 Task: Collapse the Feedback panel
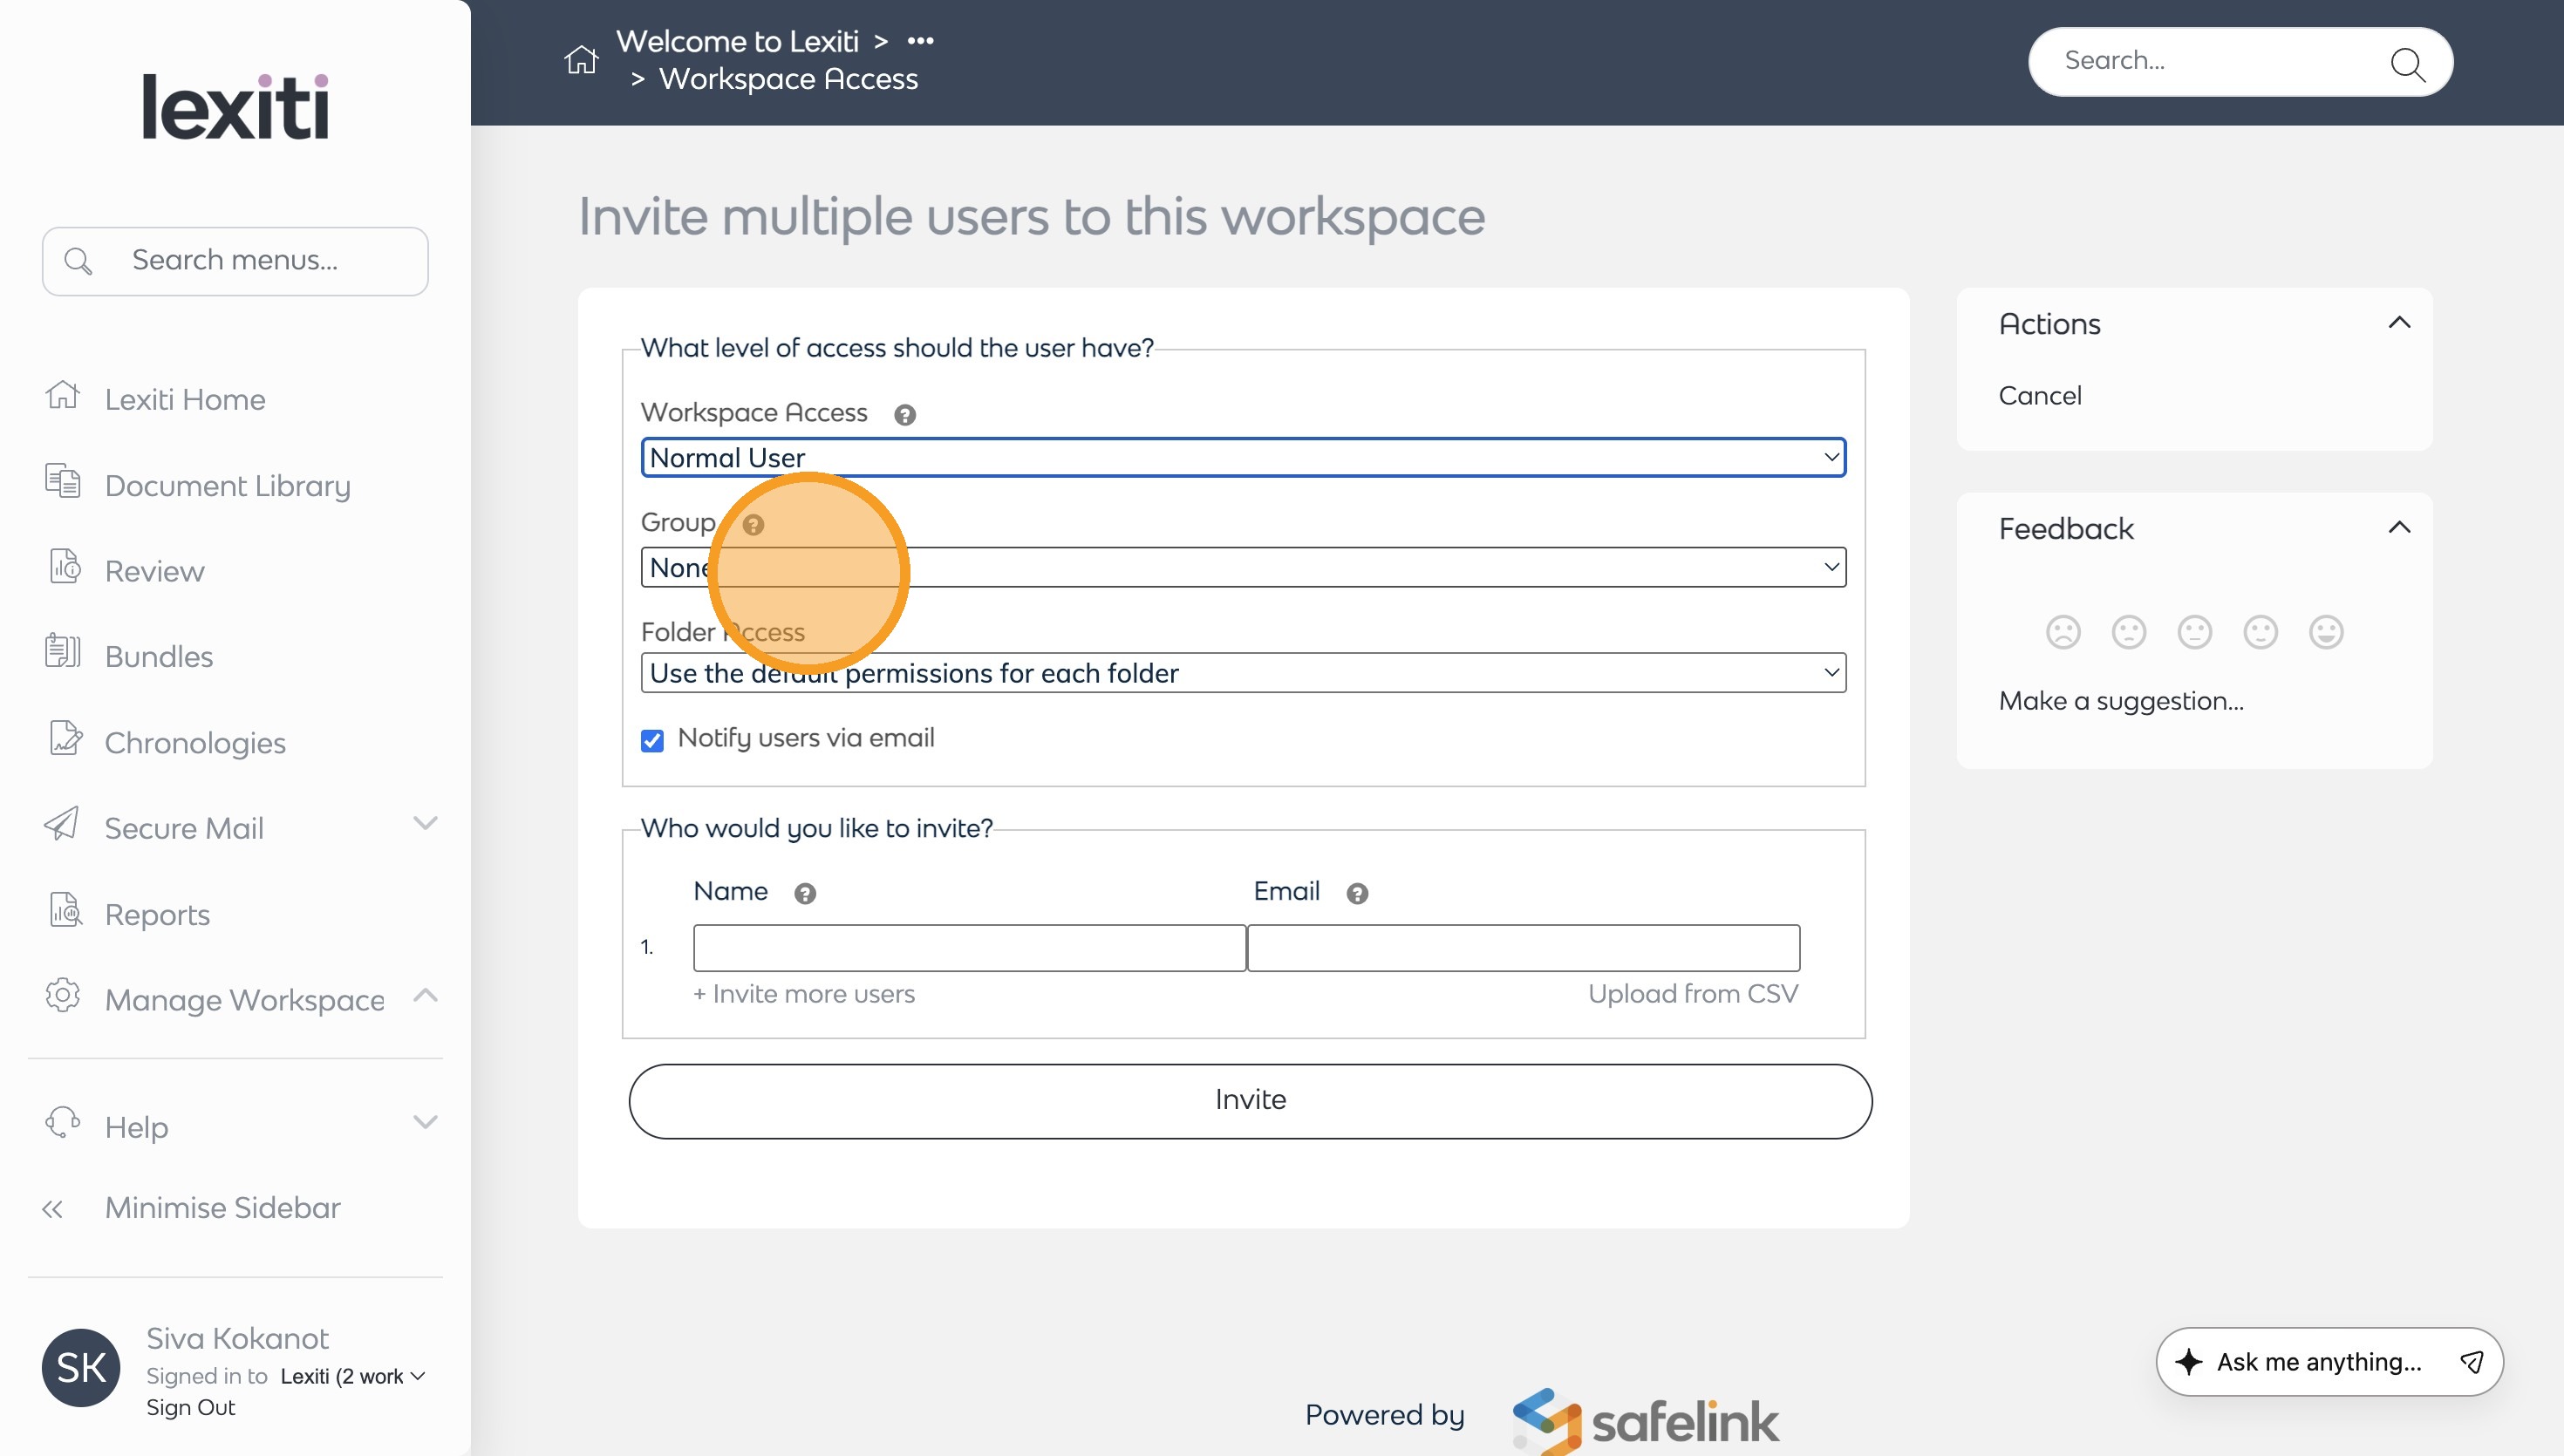pyautogui.click(x=2398, y=528)
